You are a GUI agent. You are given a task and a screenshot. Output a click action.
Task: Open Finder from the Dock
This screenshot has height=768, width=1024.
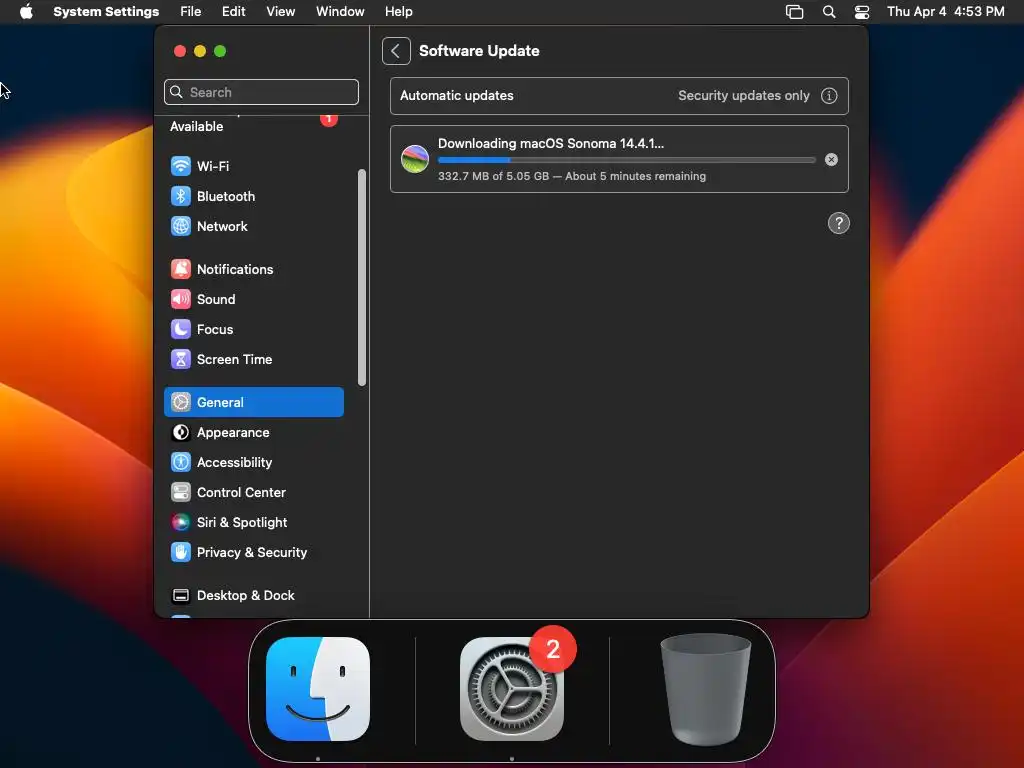click(318, 689)
